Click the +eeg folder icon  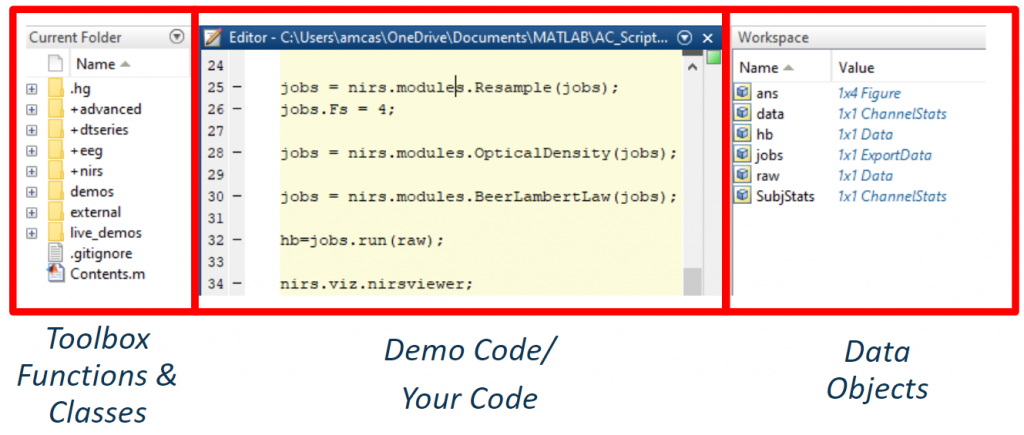56,151
